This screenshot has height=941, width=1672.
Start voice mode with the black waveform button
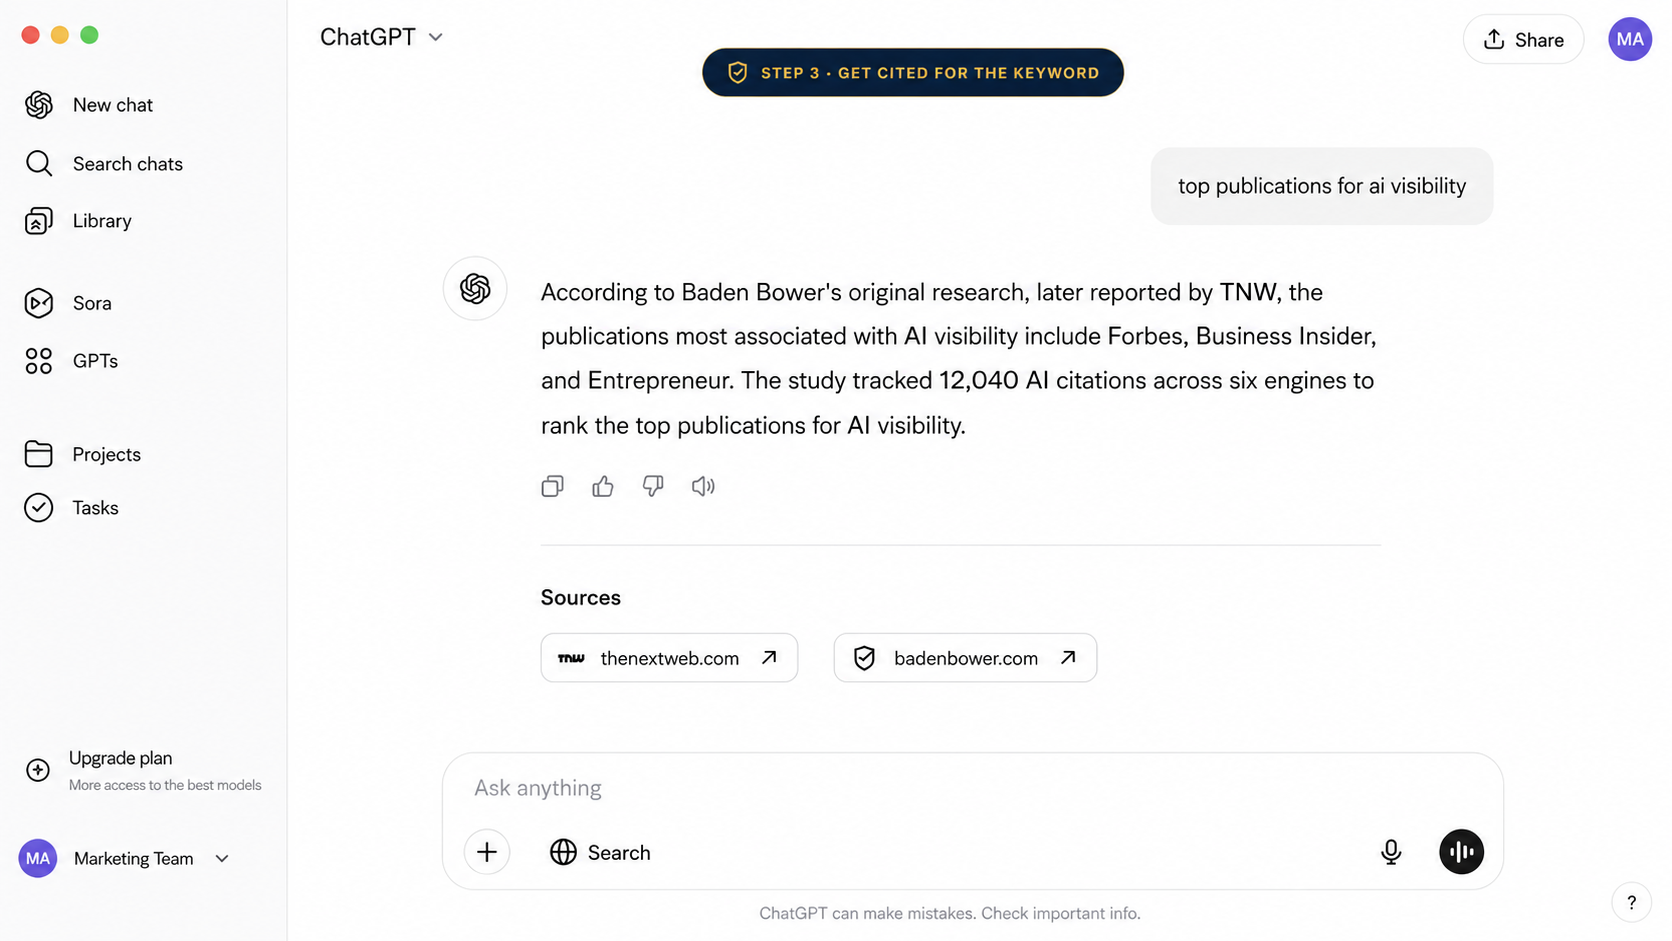click(x=1462, y=852)
